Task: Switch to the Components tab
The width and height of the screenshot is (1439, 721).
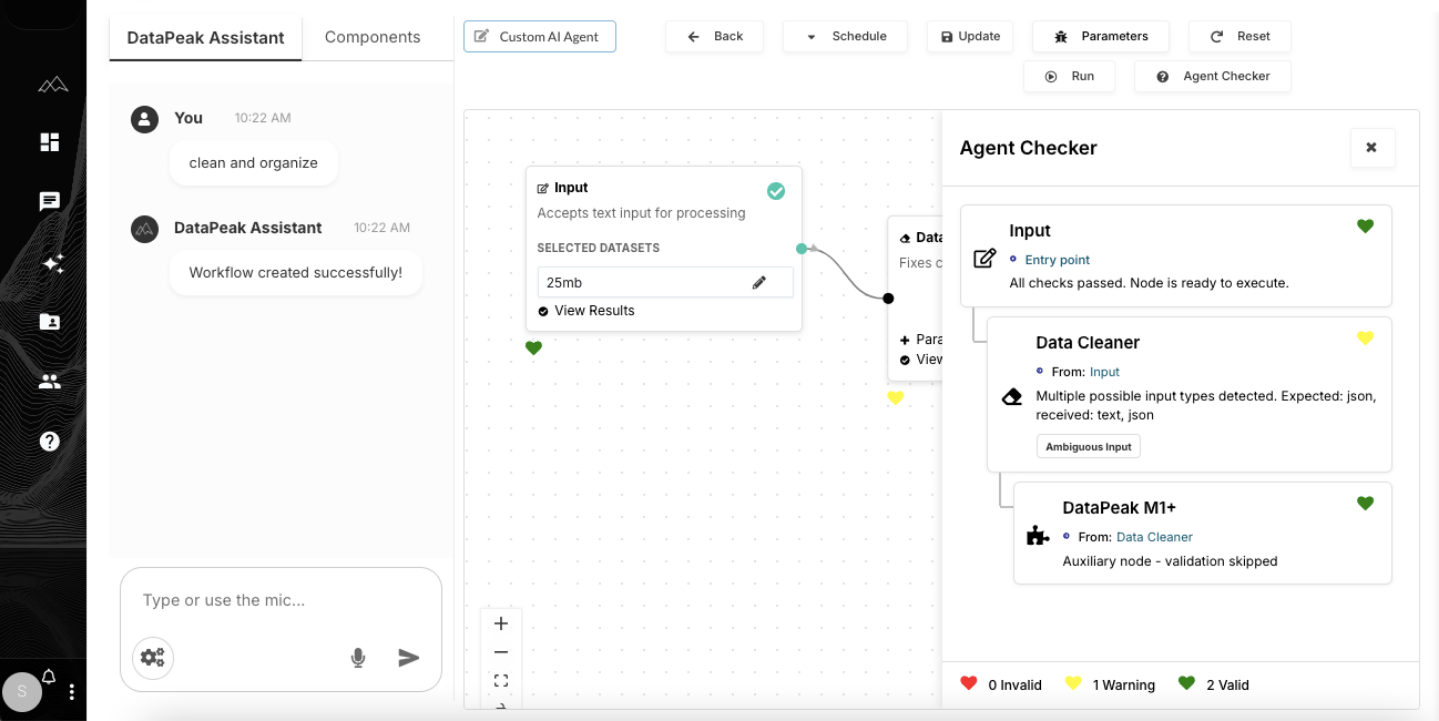Action: (371, 36)
